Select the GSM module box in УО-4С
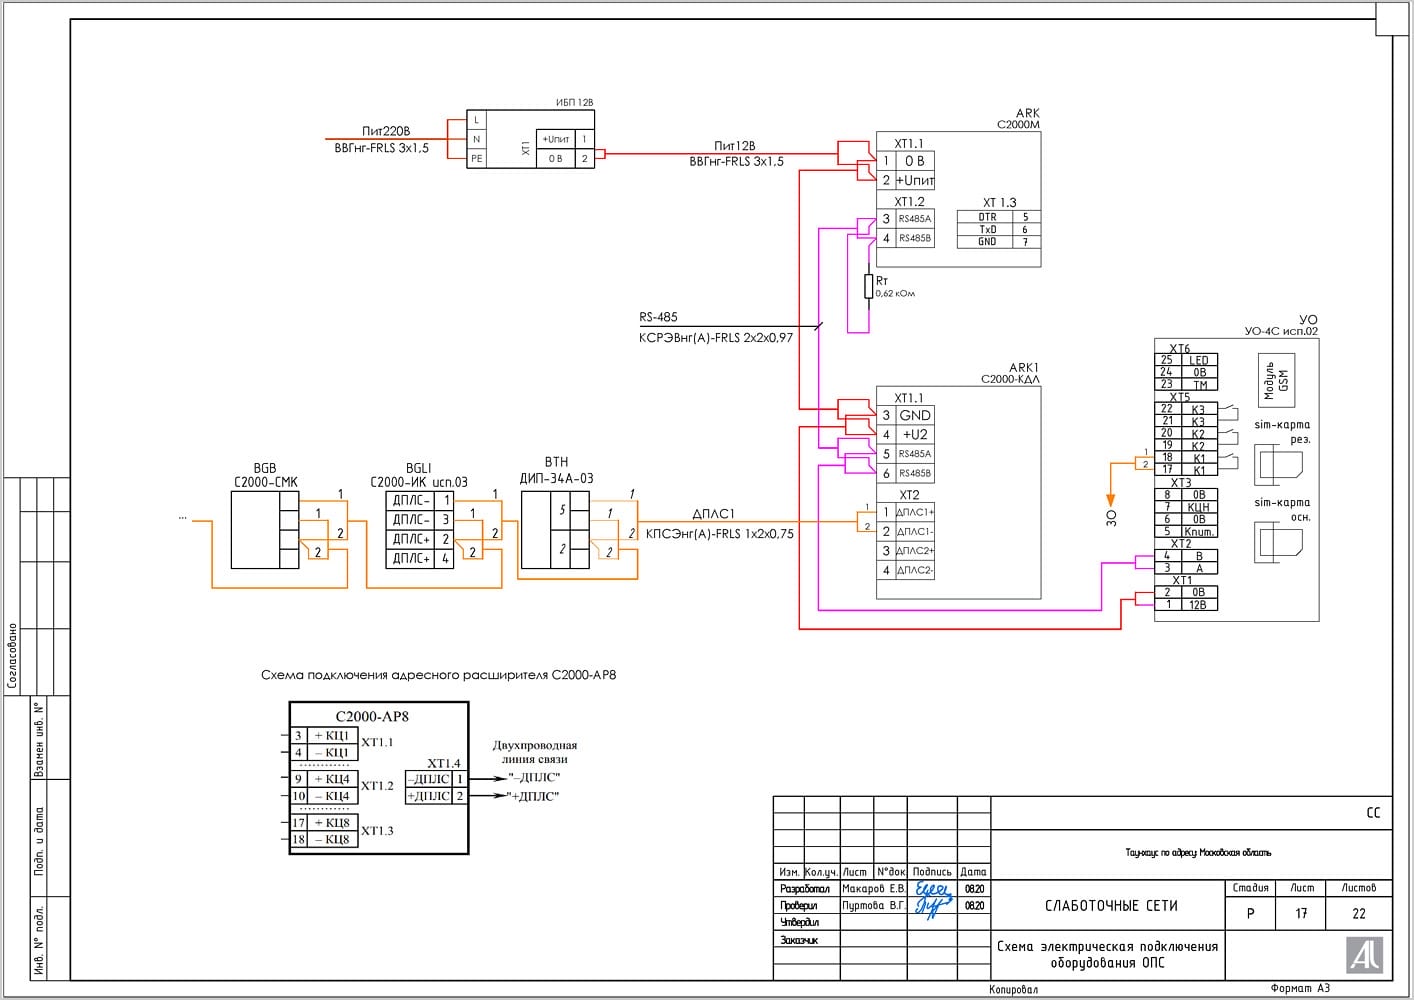This screenshot has height=1000, width=1414. (1276, 380)
